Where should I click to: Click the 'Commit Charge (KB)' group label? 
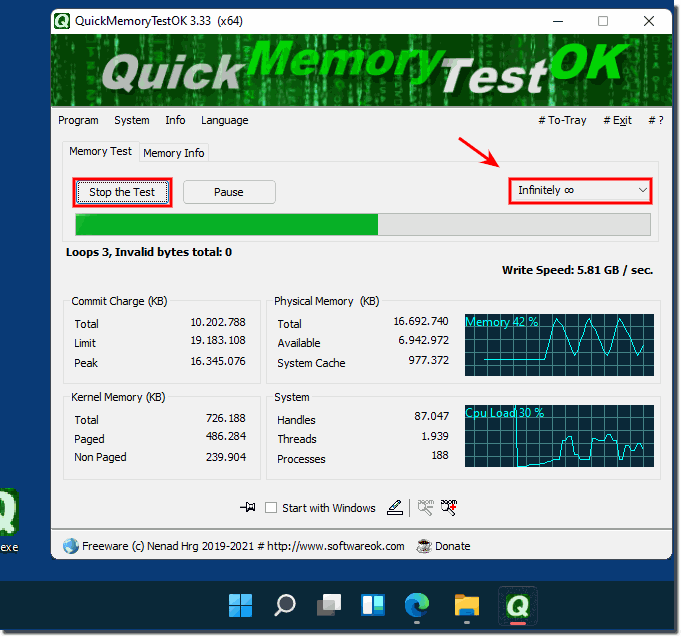(119, 301)
